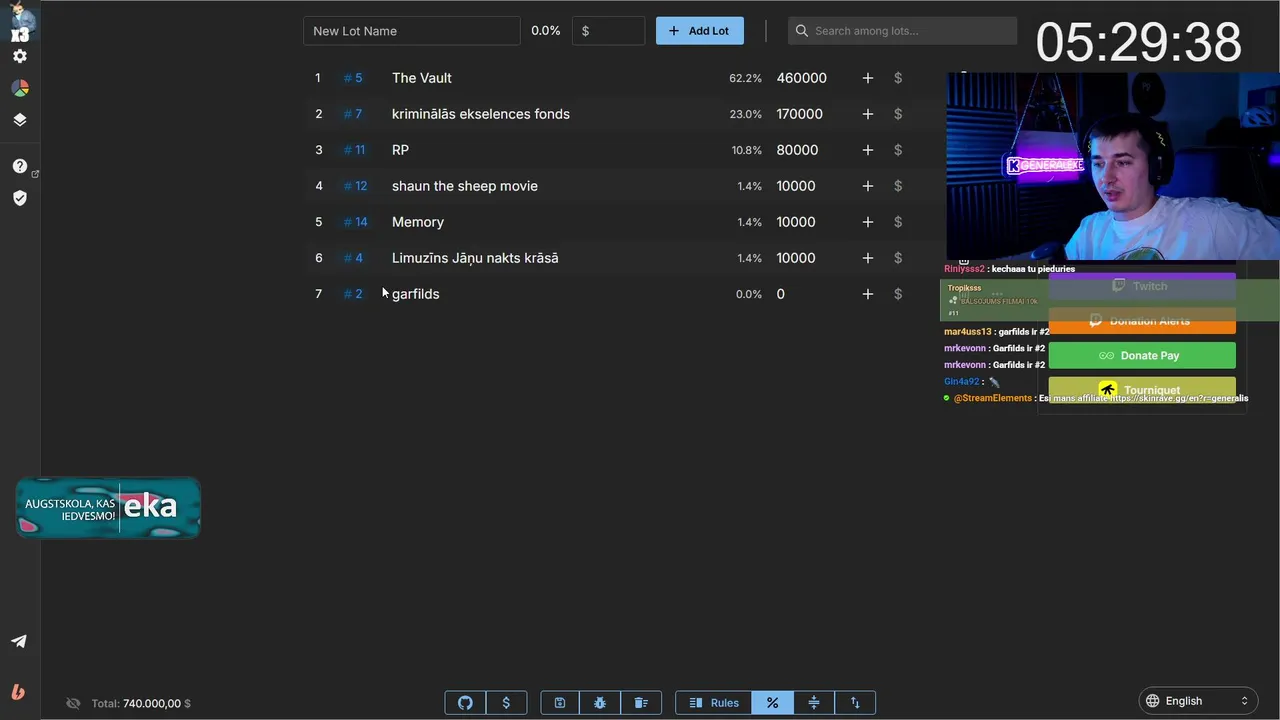
Task: Click dollar icon on Limuzīns row
Action: [x=898, y=258]
